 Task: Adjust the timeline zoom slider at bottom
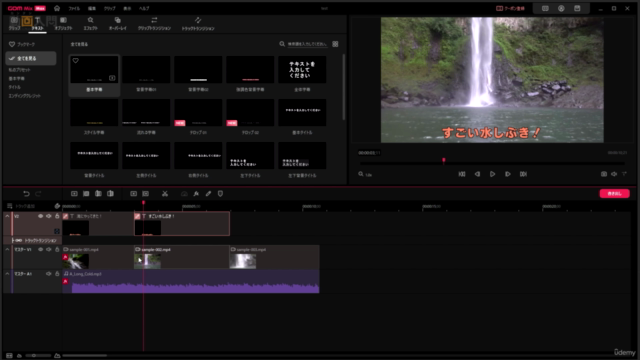[34, 356]
